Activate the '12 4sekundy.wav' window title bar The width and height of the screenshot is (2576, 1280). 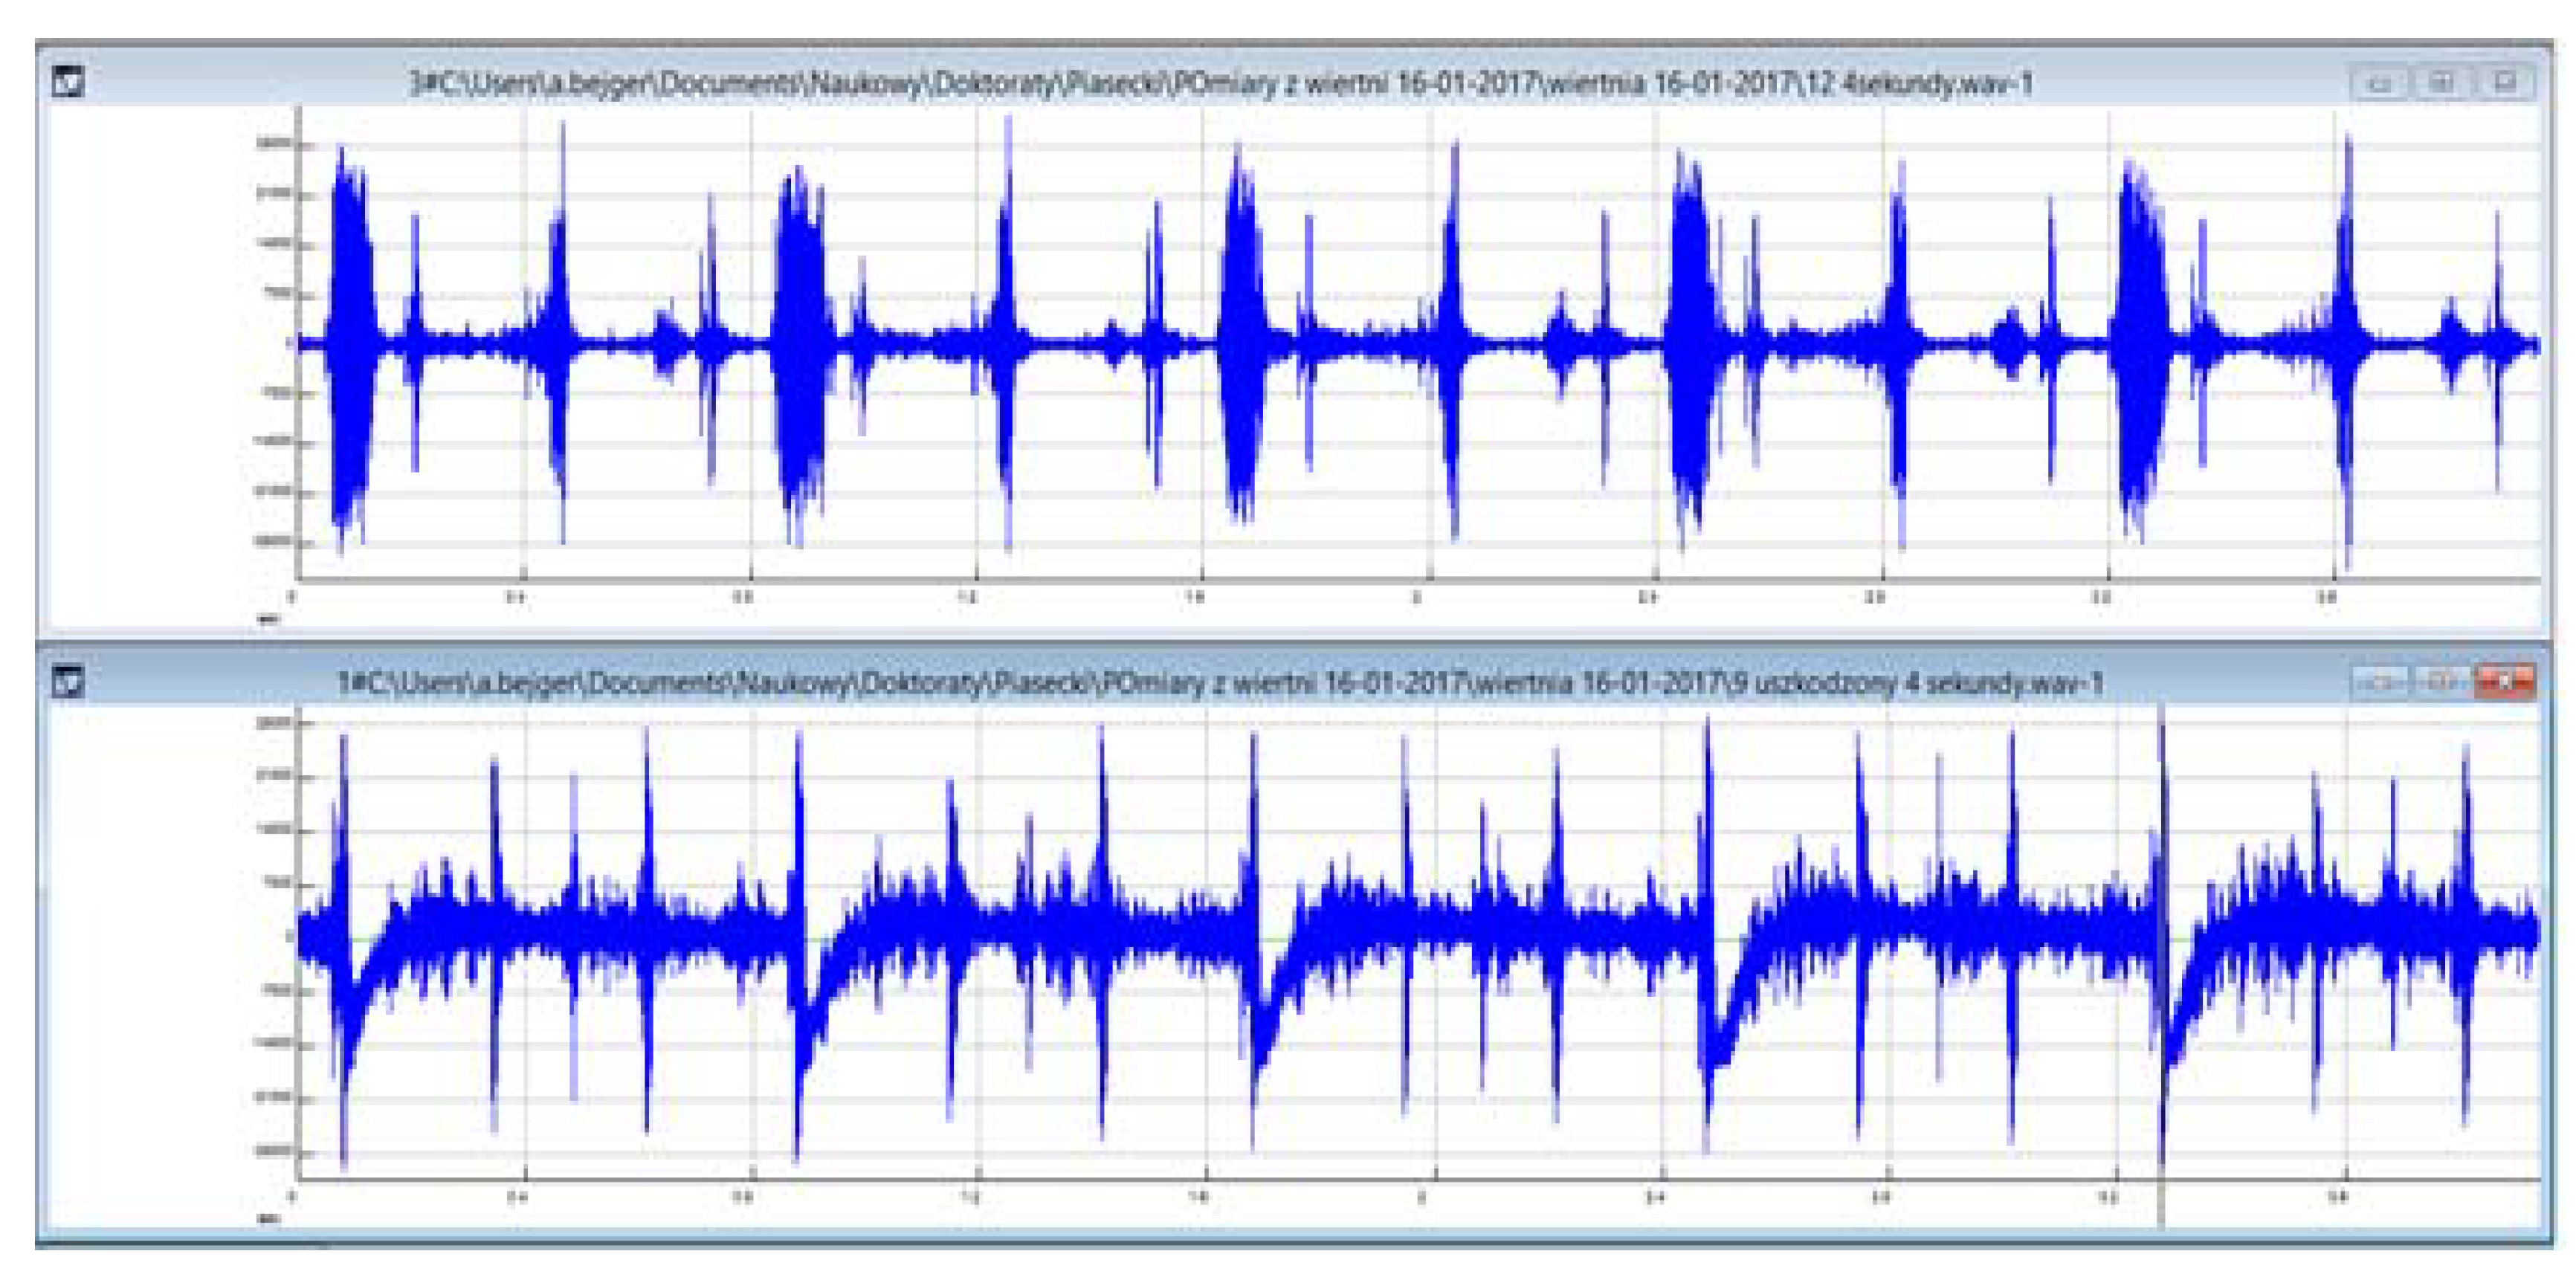1220,83
